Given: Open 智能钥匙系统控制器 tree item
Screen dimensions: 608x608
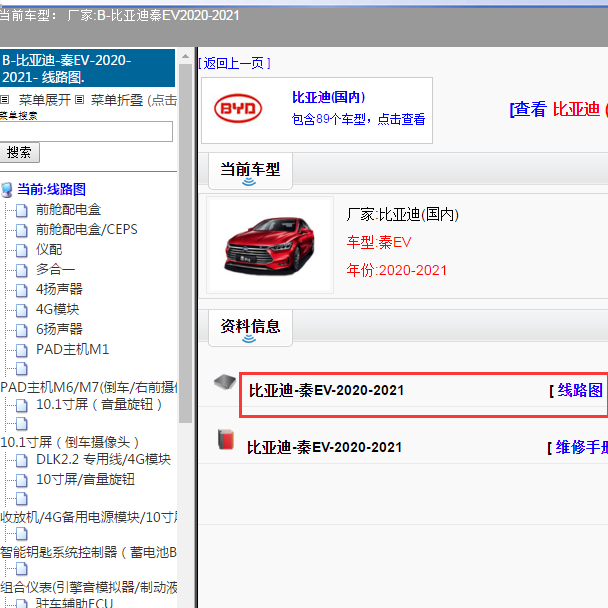Looking at the screenshot, I should 89,552.
